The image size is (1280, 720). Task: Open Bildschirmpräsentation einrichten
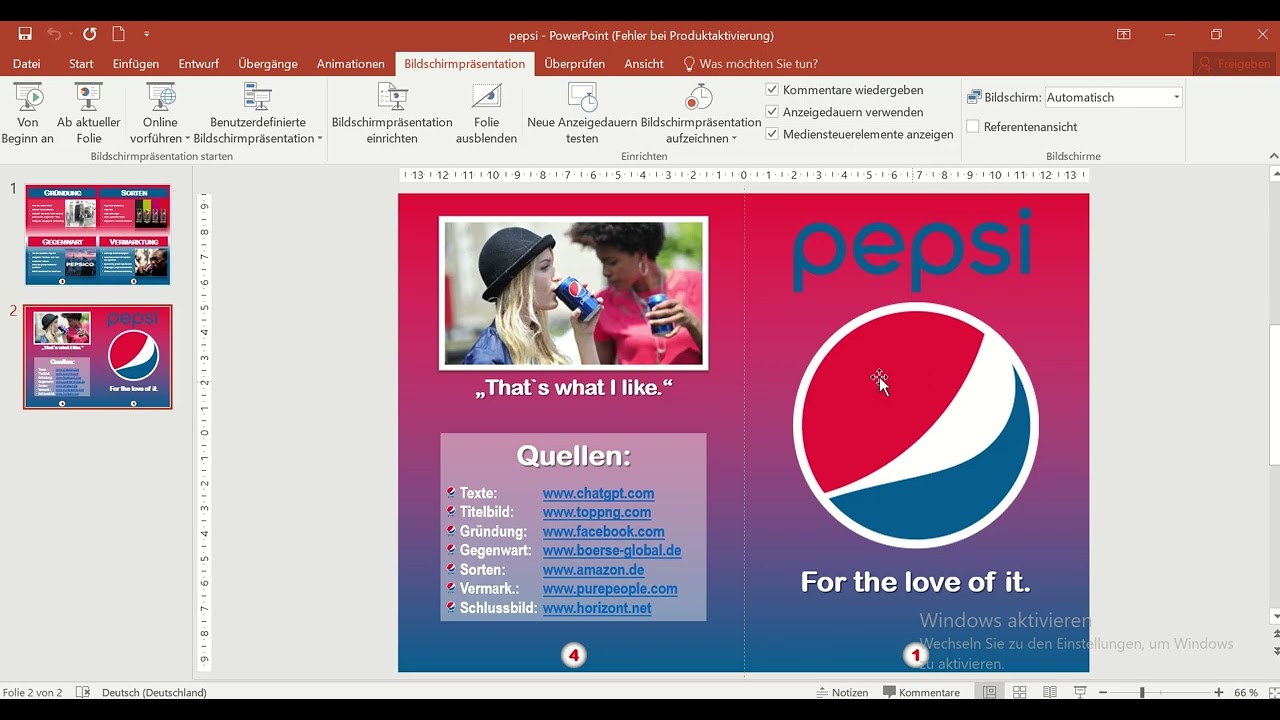392,114
